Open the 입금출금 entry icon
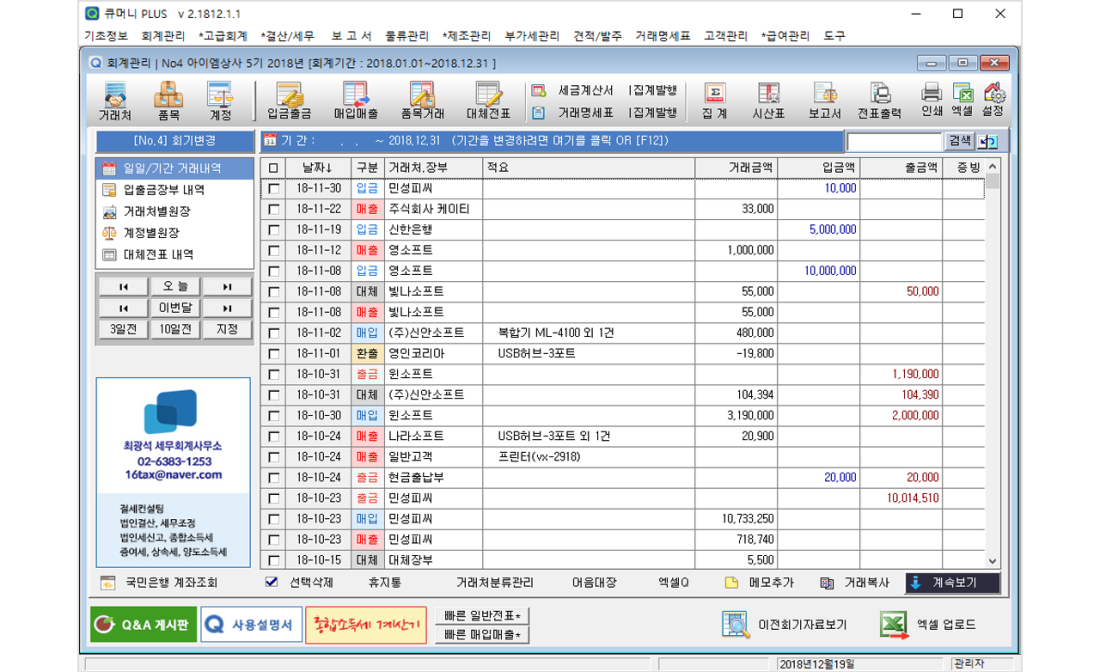 [x=289, y=101]
